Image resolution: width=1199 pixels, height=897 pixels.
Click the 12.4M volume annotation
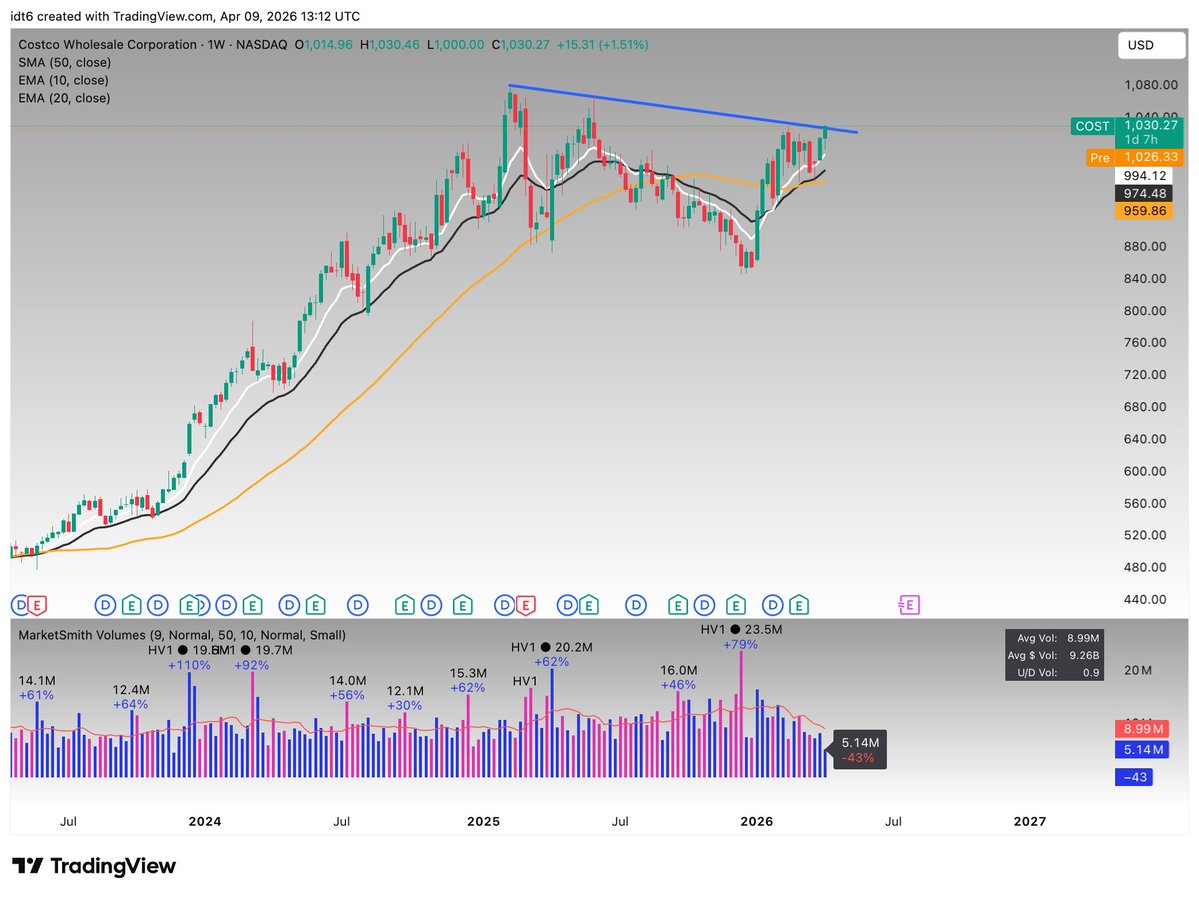[131, 690]
